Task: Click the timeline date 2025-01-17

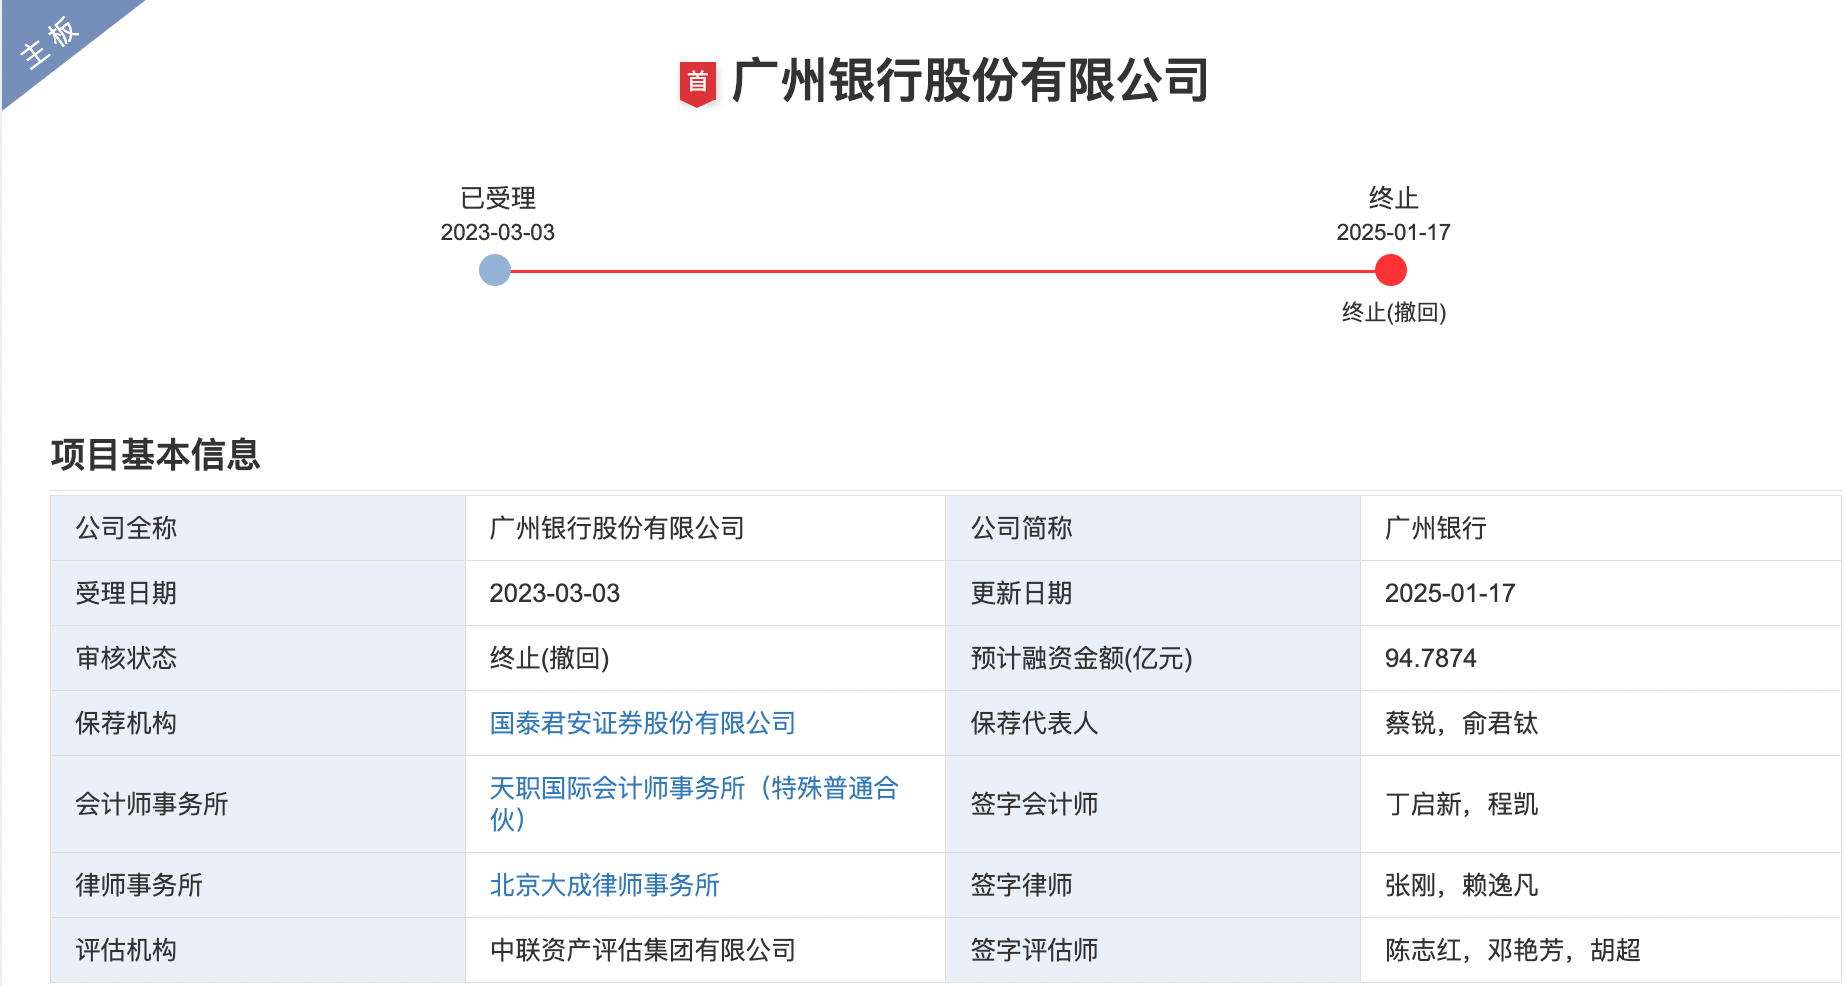Action: coord(1394,232)
